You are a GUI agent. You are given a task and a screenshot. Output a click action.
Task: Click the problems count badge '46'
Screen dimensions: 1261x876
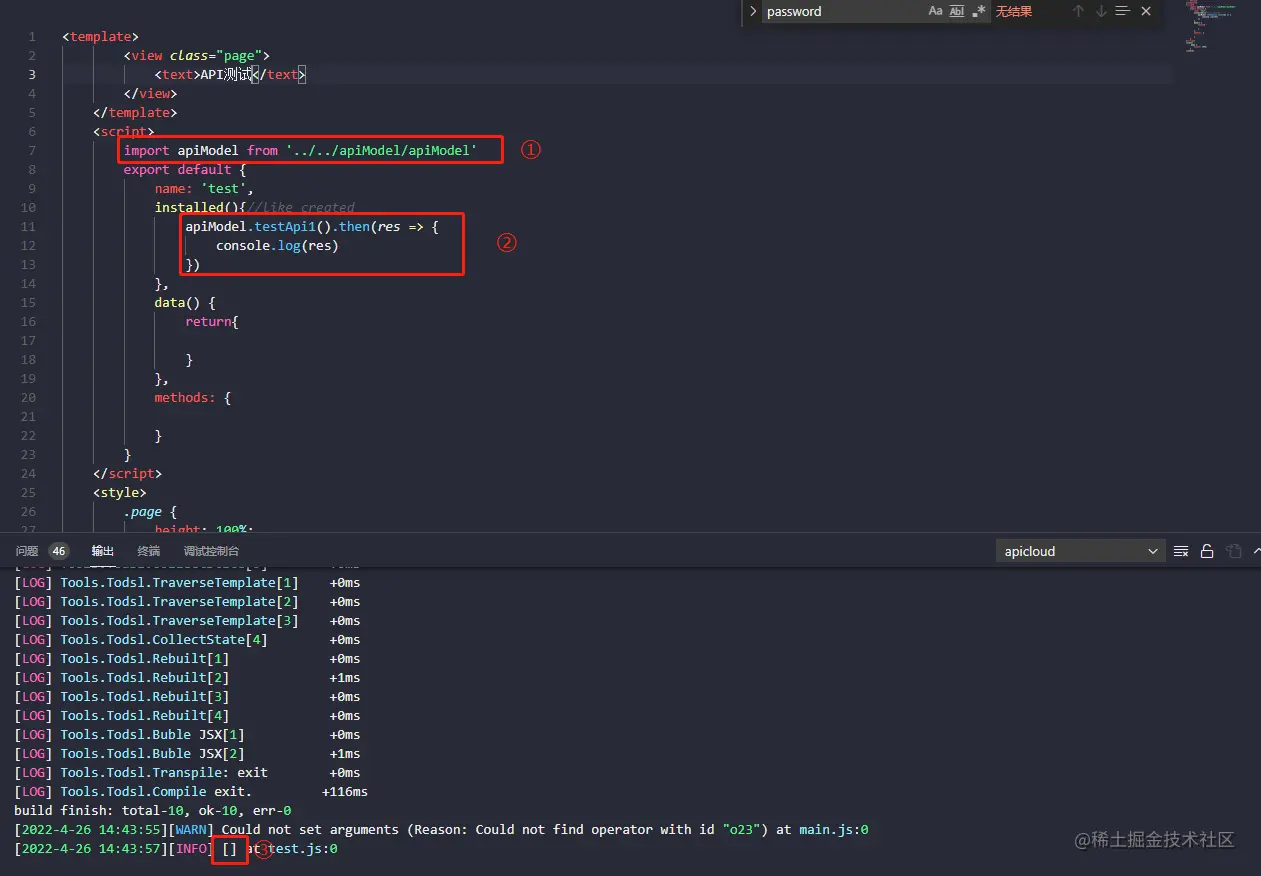[59, 551]
